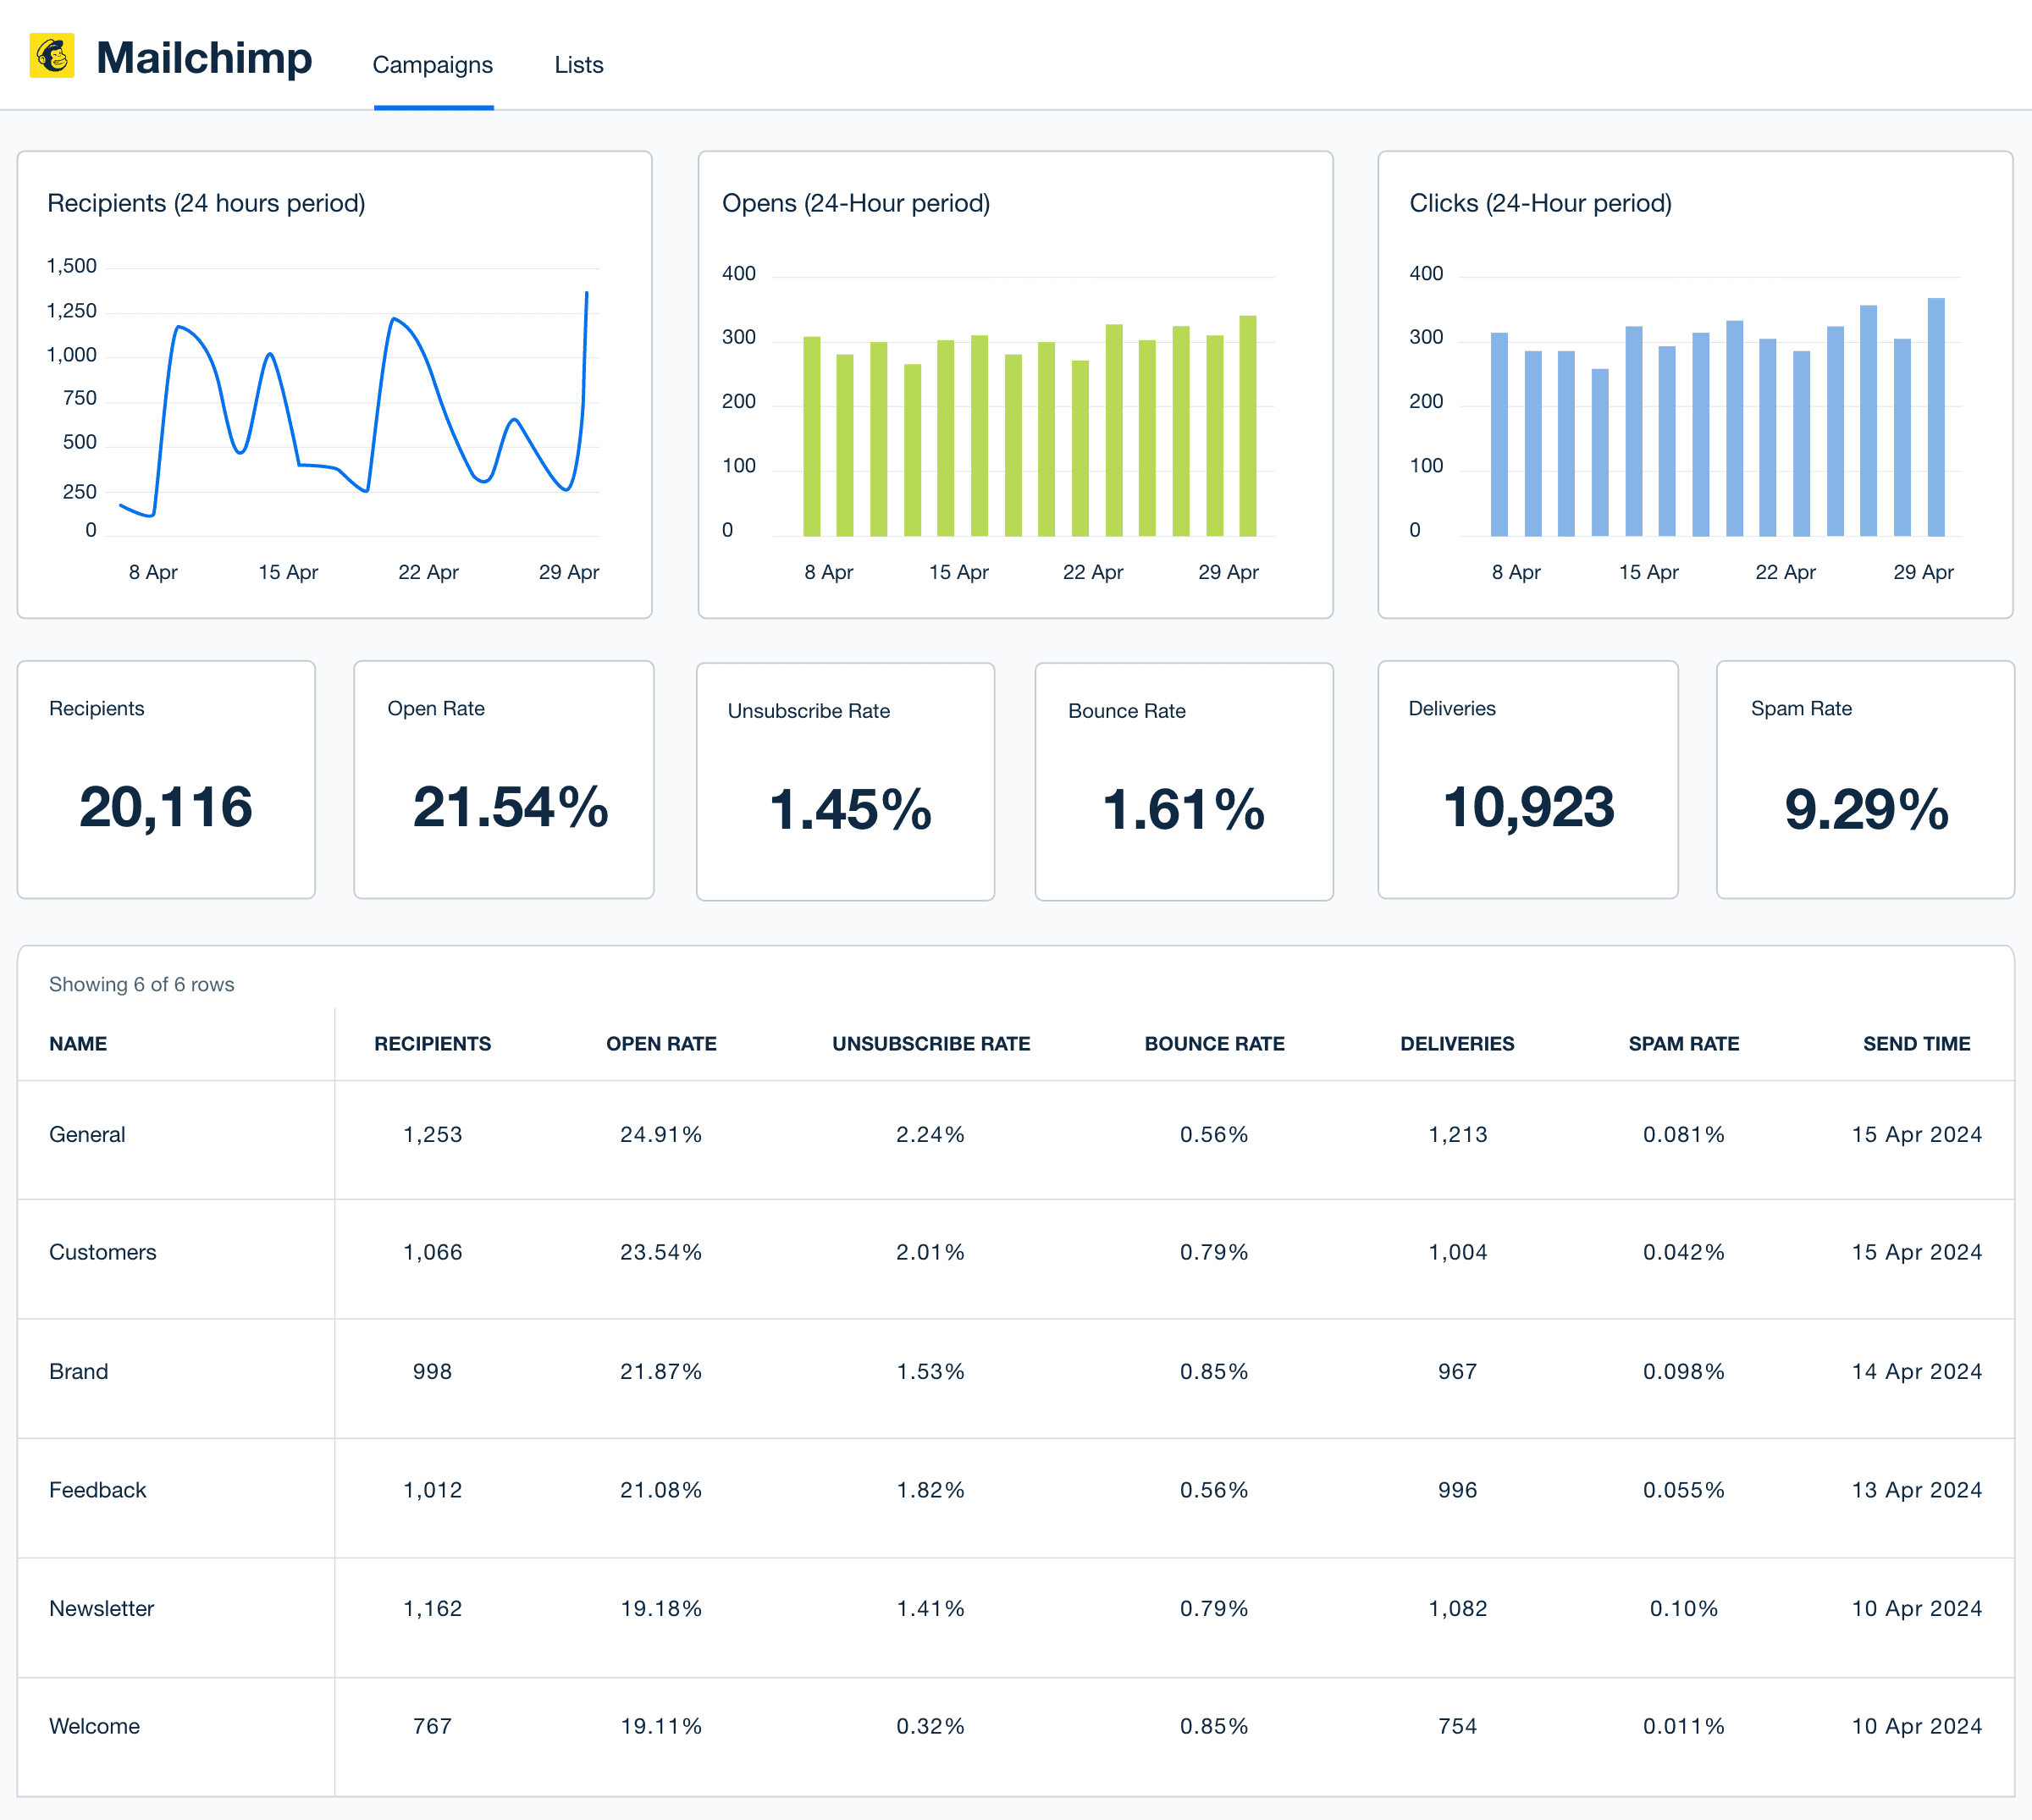
Task: Select the General campaign row name
Action: click(x=87, y=1134)
